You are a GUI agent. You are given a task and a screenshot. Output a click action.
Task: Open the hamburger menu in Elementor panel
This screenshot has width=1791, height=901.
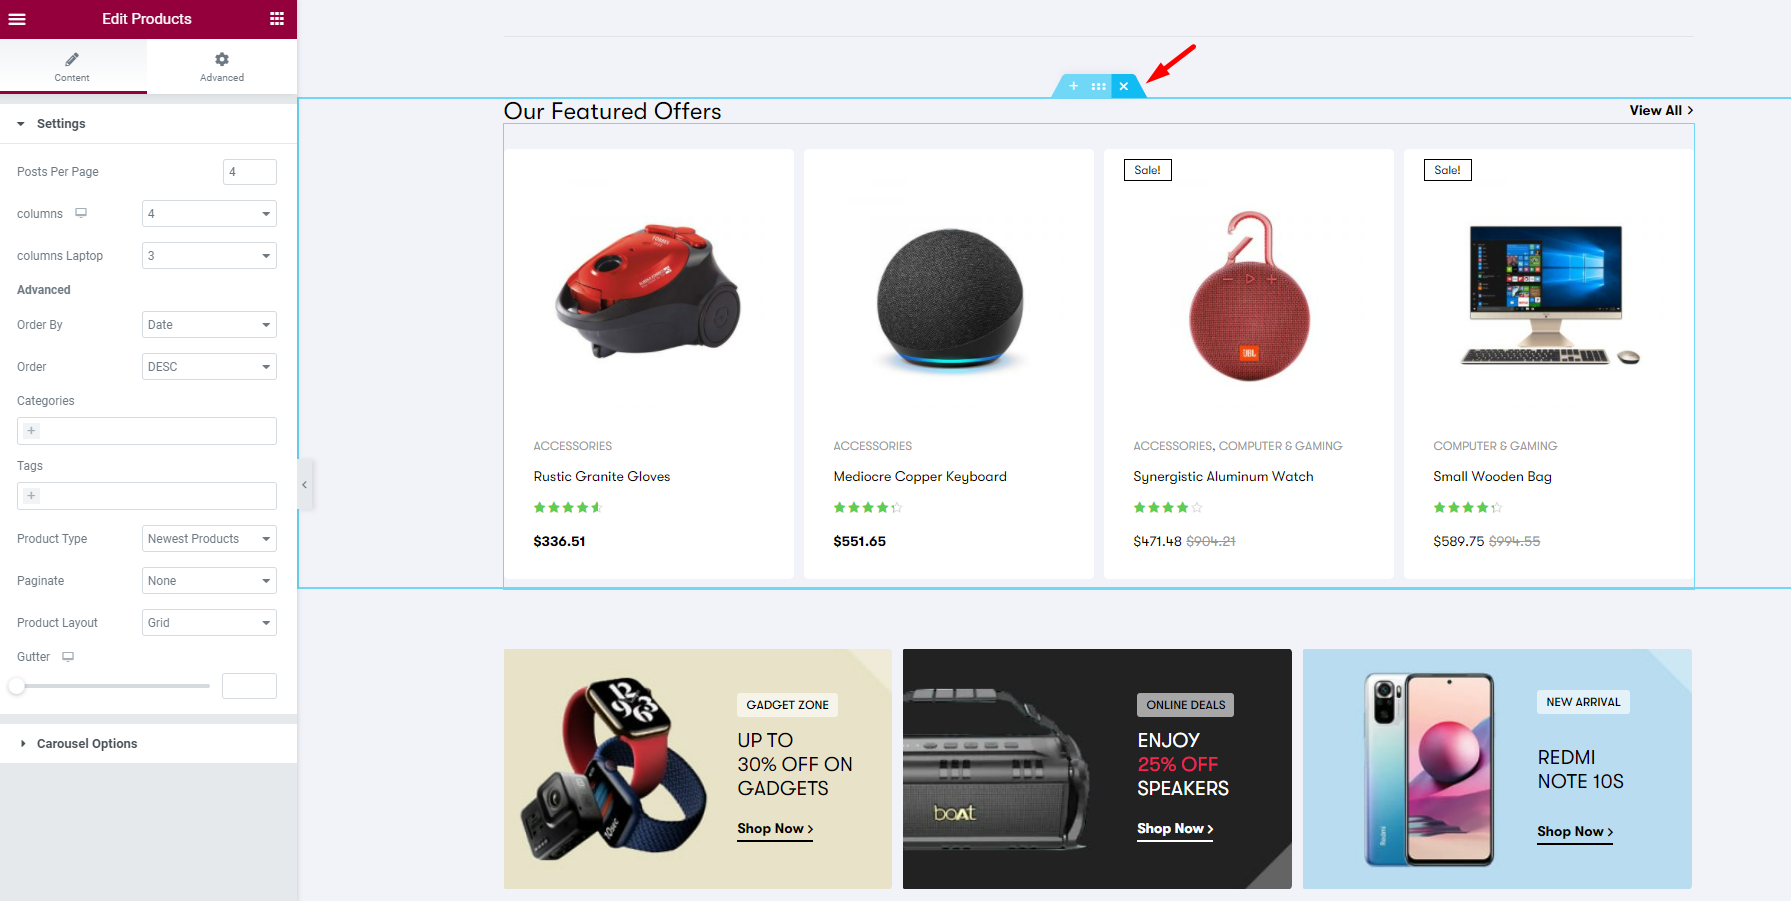(x=17, y=19)
